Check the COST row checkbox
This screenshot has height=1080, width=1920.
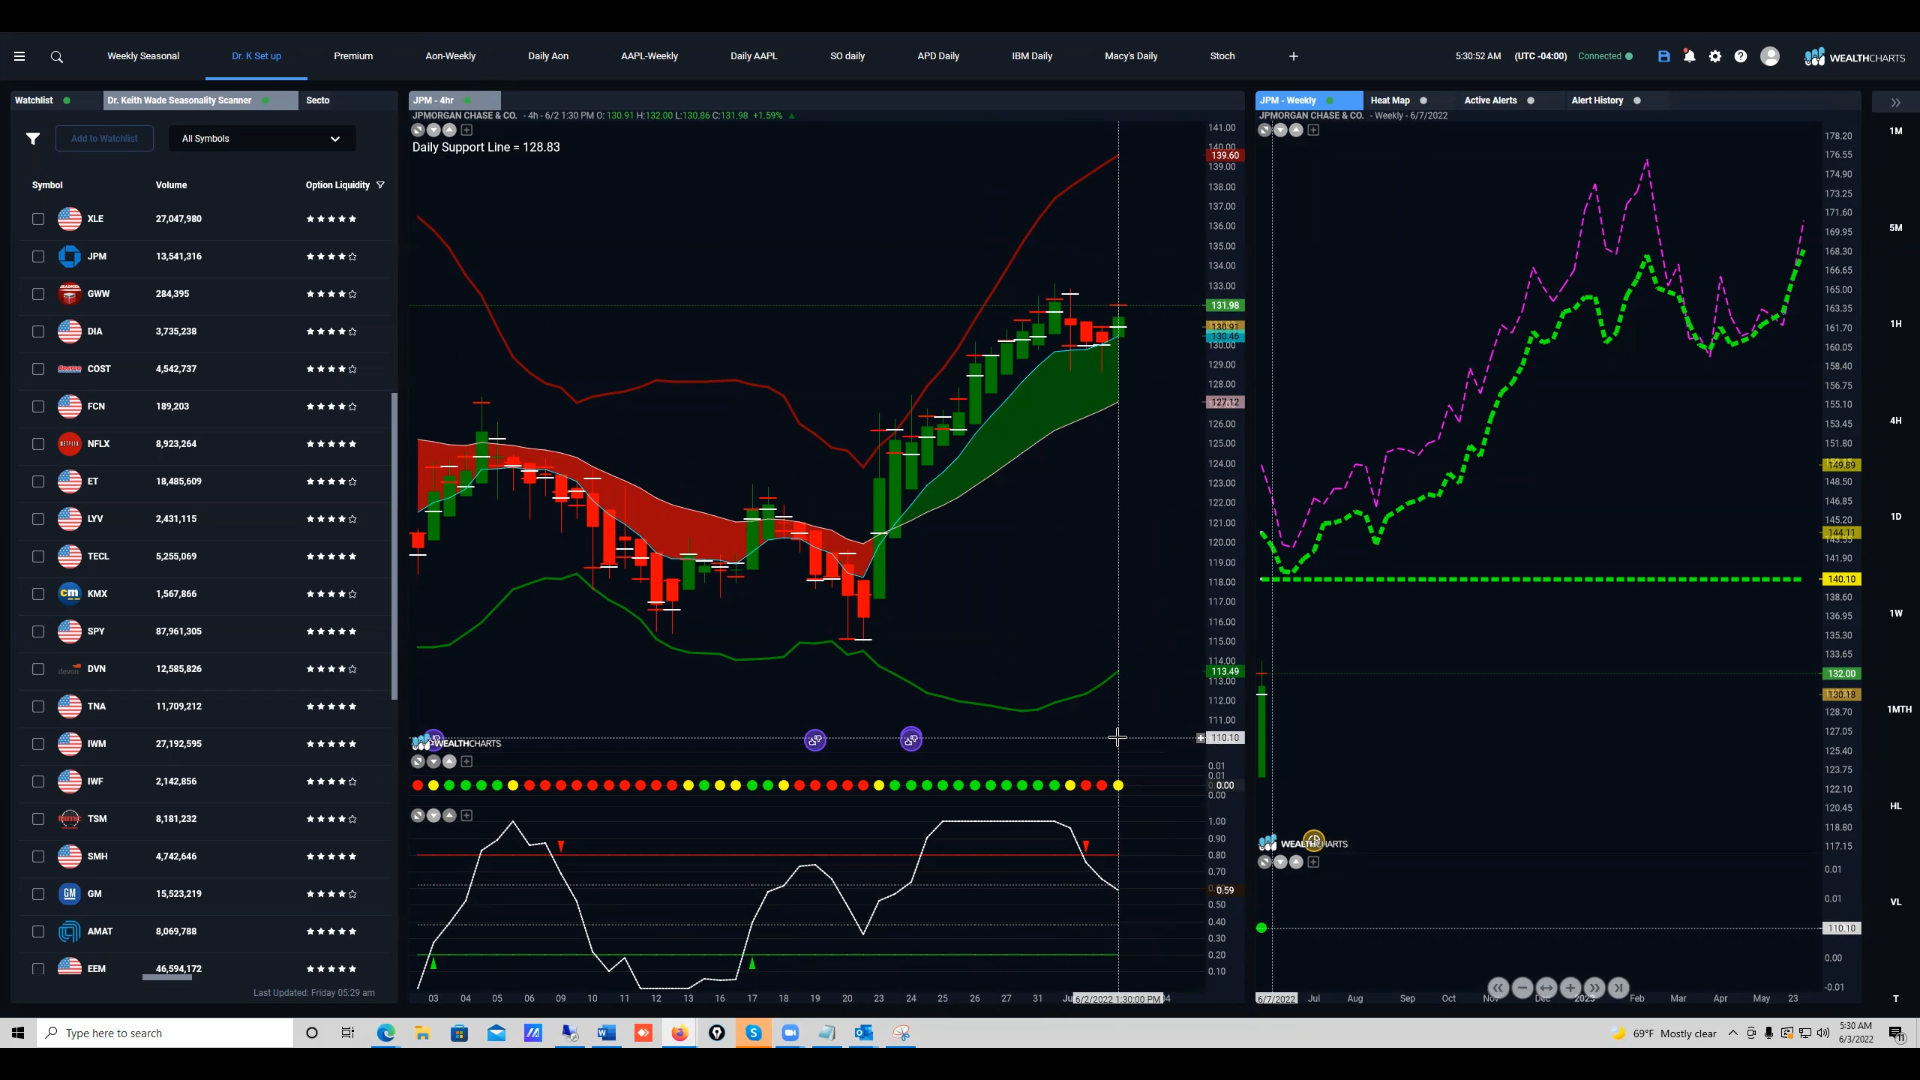coord(38,369)
